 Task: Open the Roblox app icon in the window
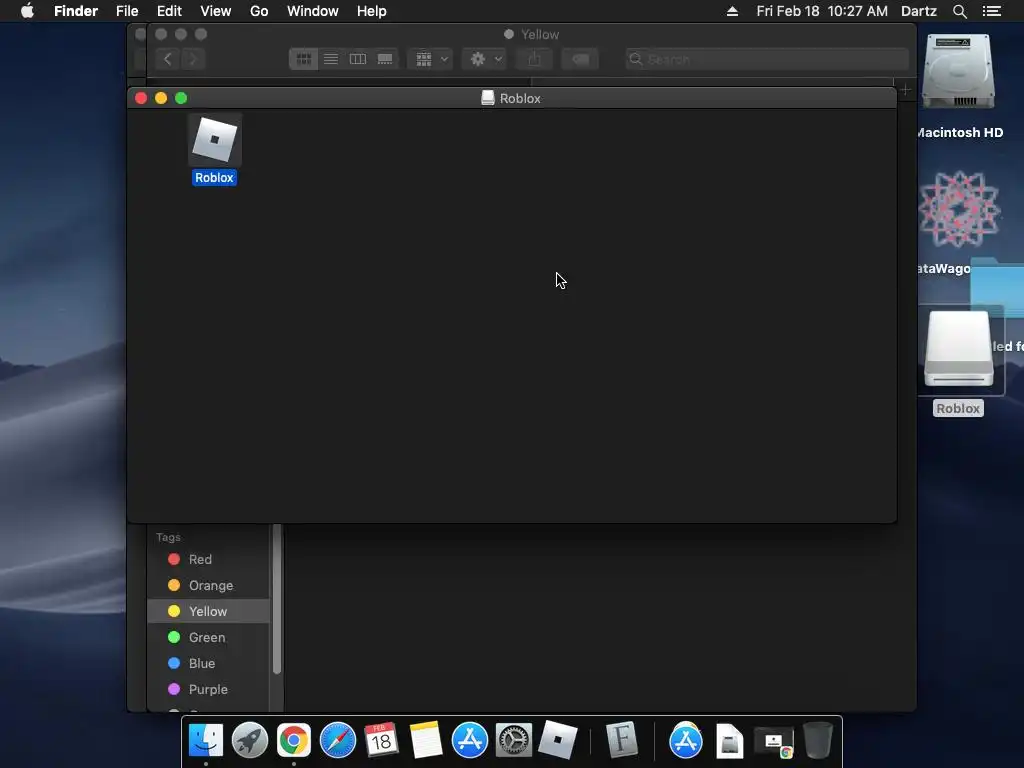click(215, 140)
